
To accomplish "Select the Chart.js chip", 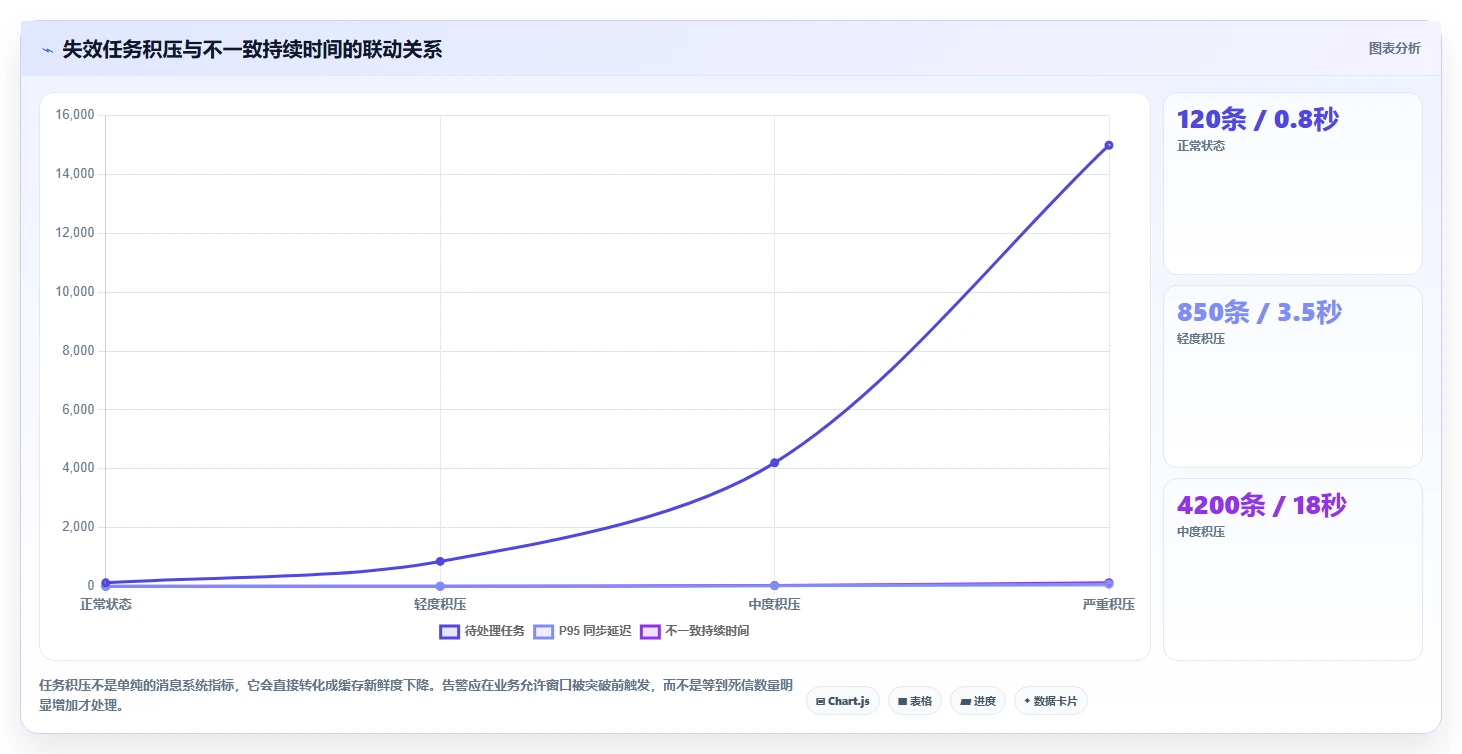I will (843, 701).
